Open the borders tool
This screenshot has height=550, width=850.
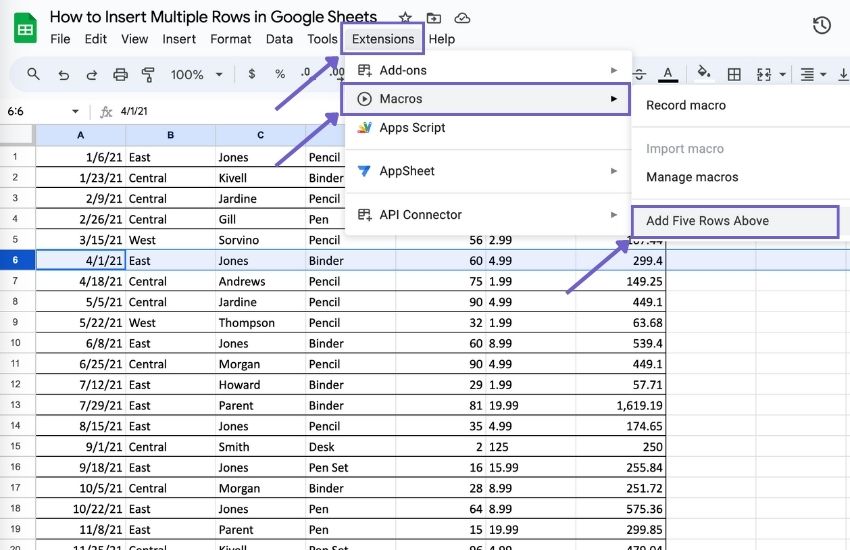734,74
